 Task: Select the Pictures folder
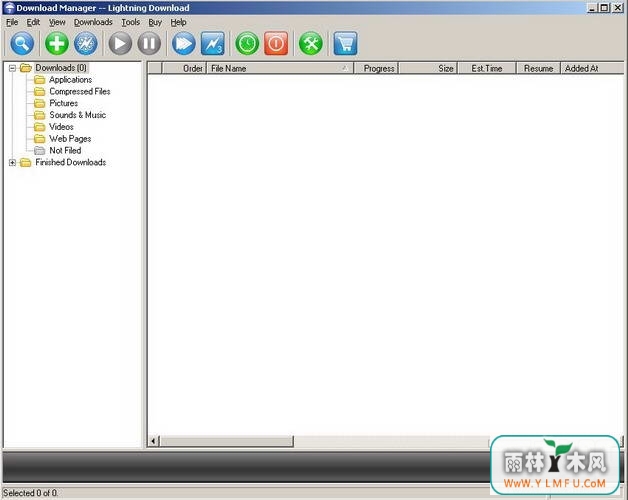pyautogui.click(x=63, y=103)
